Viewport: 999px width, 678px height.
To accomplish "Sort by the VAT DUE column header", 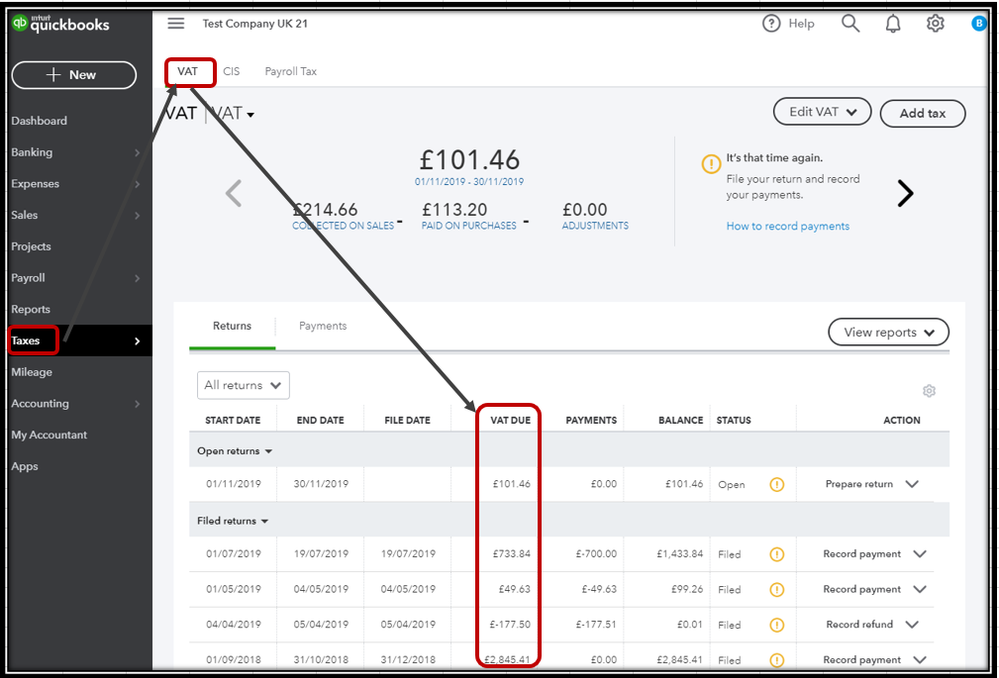I will pos(510,421).
